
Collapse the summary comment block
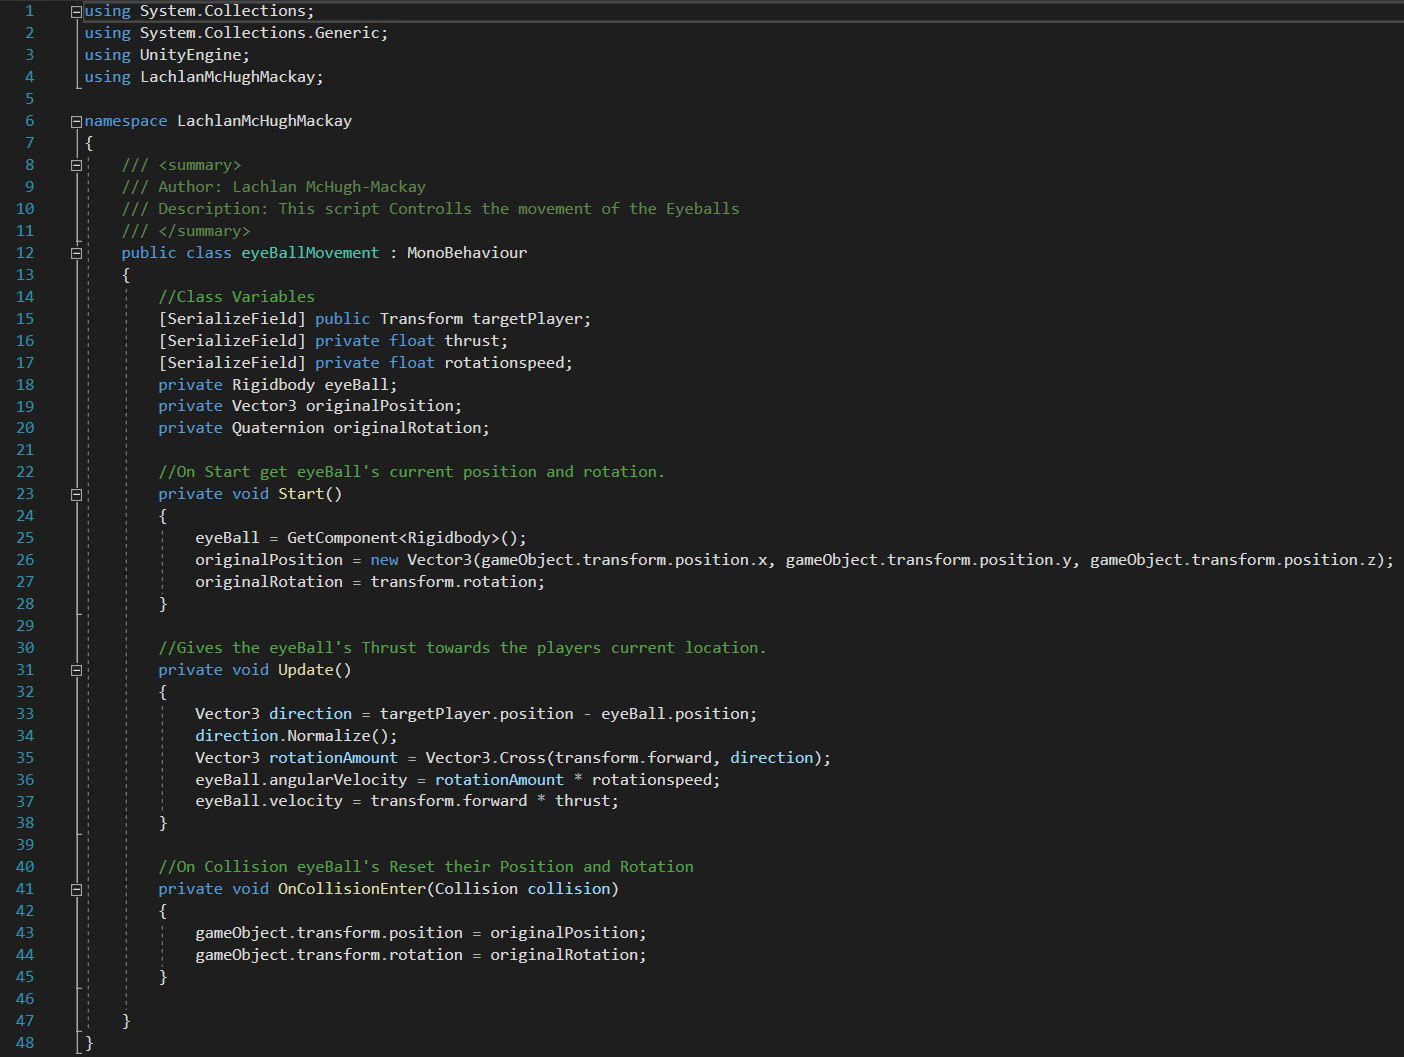tap(76, 165)
